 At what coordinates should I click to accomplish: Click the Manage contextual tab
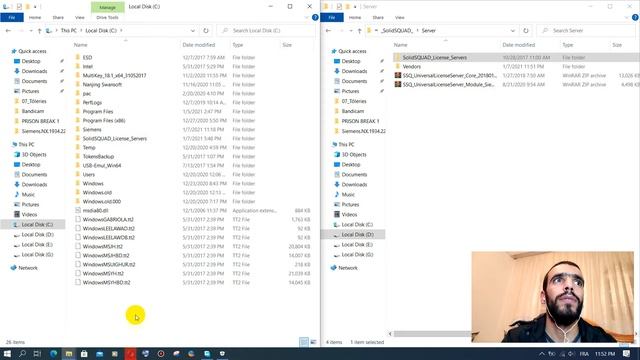pyautogui.click(x=107, y=7)
